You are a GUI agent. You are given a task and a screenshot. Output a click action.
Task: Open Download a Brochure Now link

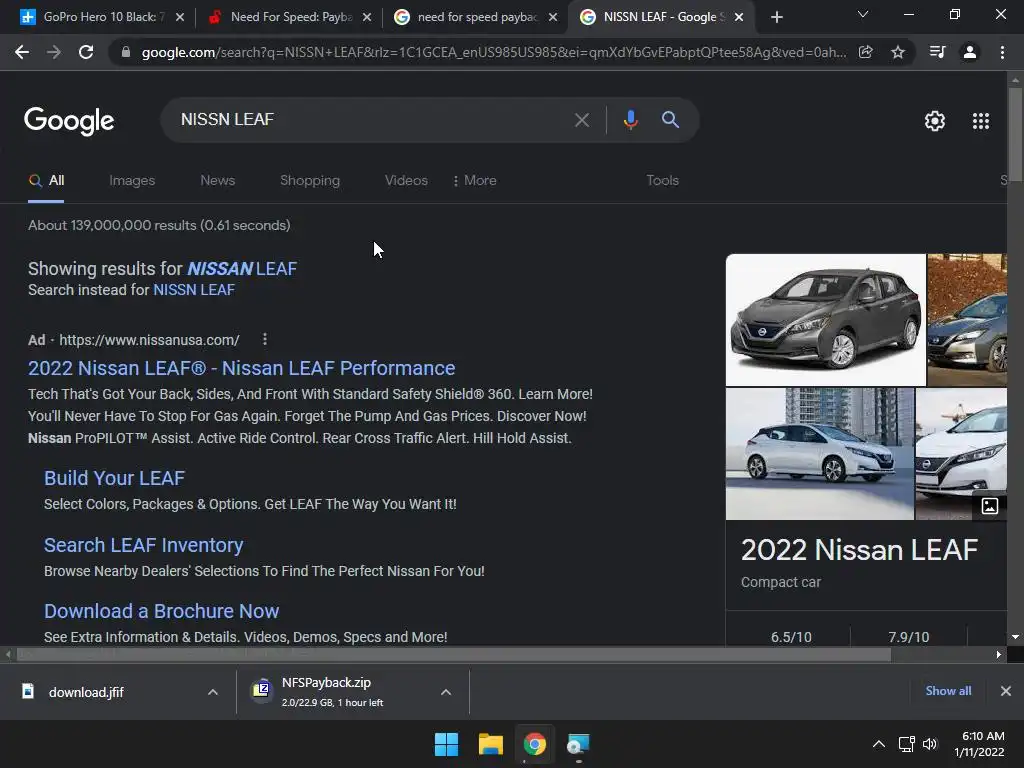click(x=161, y=611)
